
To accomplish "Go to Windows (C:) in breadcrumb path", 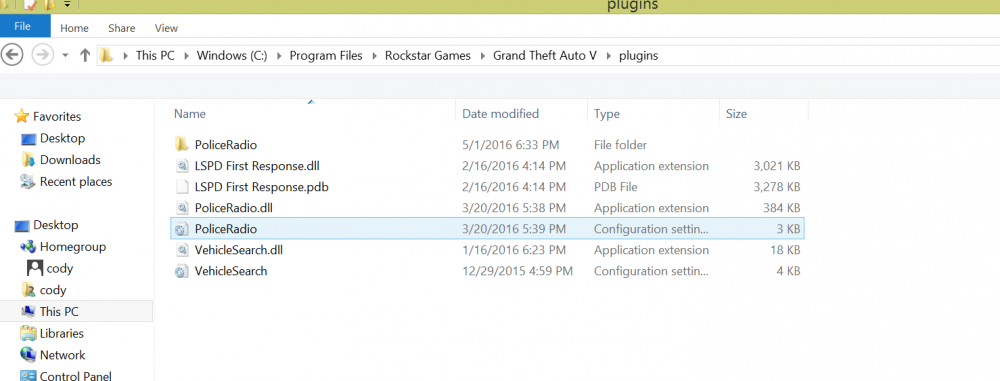I will [231, 56].
